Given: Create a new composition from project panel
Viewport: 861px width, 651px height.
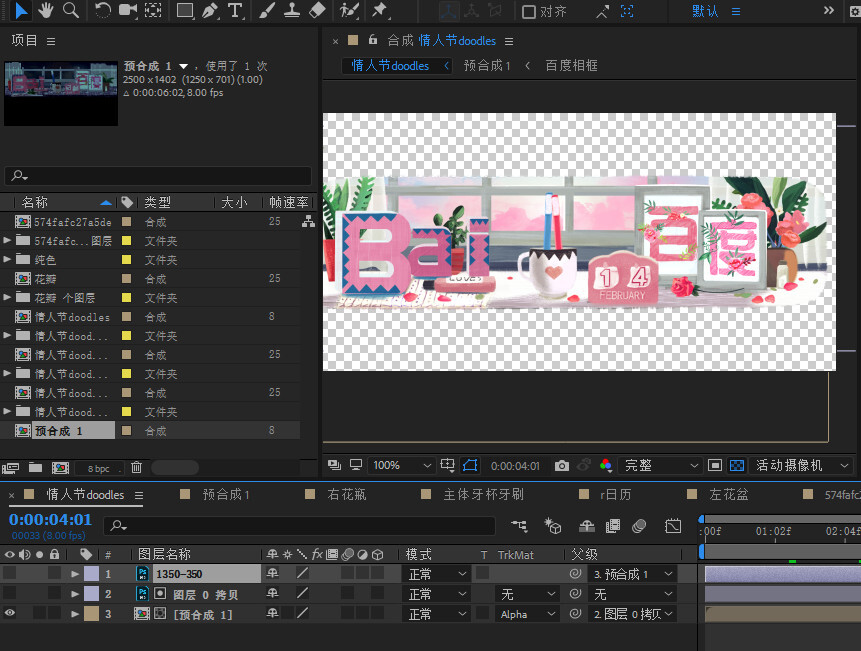Looking at the screenshot, I should [x=60, y=468].
